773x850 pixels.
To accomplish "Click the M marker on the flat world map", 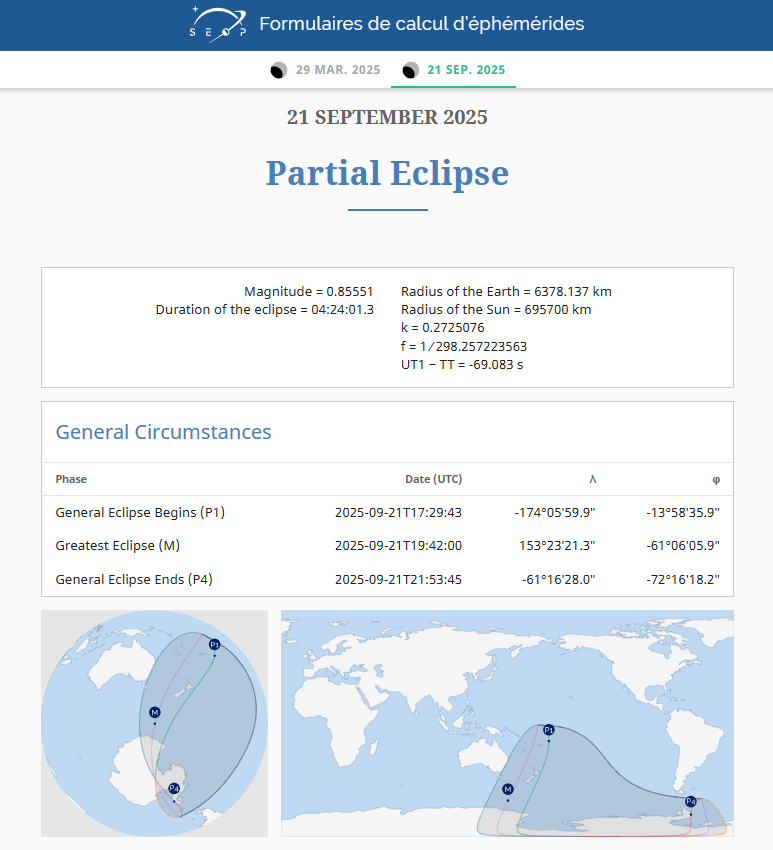I will click(x=508, y=789).
